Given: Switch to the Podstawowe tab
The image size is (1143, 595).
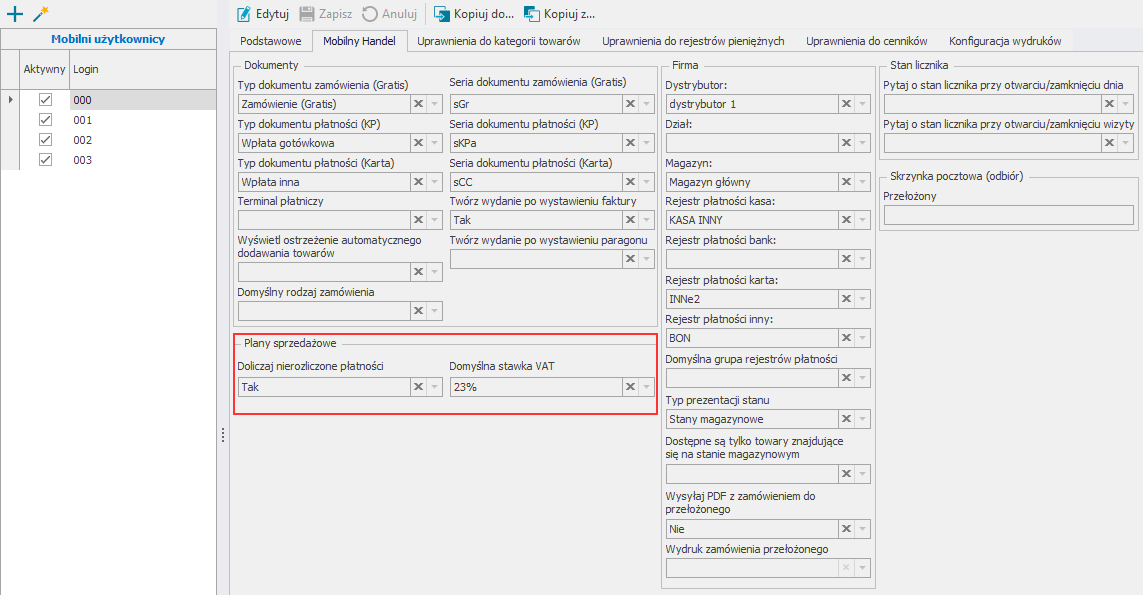Looking at the screenshot, I should point(271,41).
